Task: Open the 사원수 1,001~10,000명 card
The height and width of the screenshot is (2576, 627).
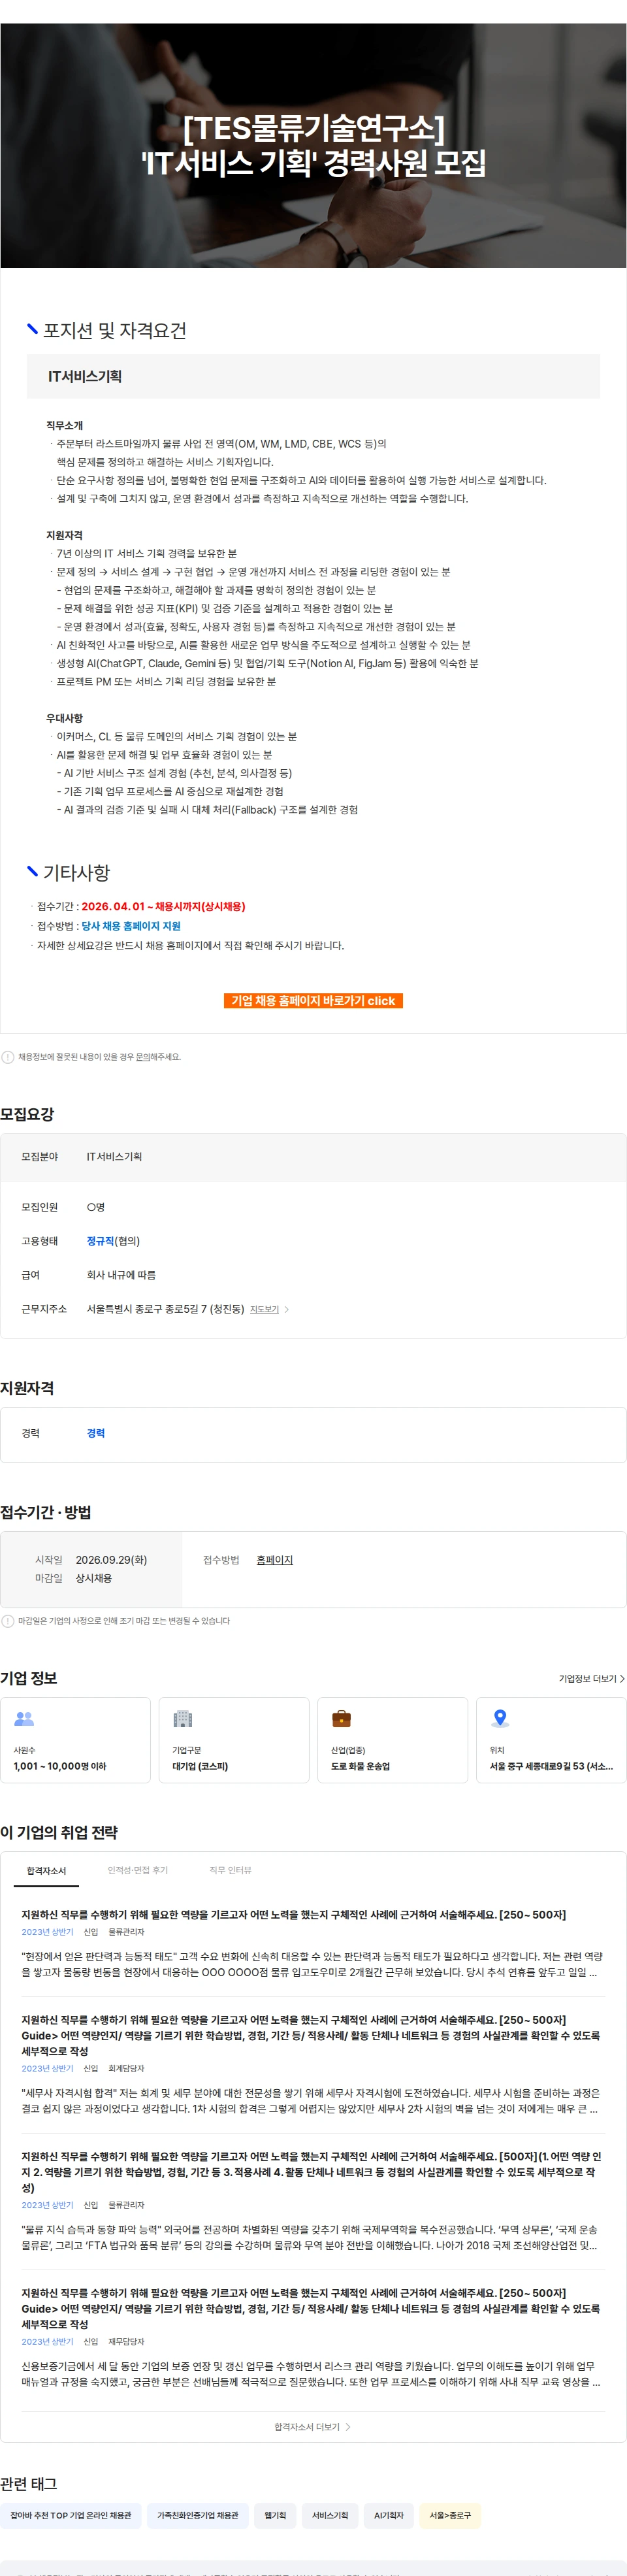Action: (75, 1740)
